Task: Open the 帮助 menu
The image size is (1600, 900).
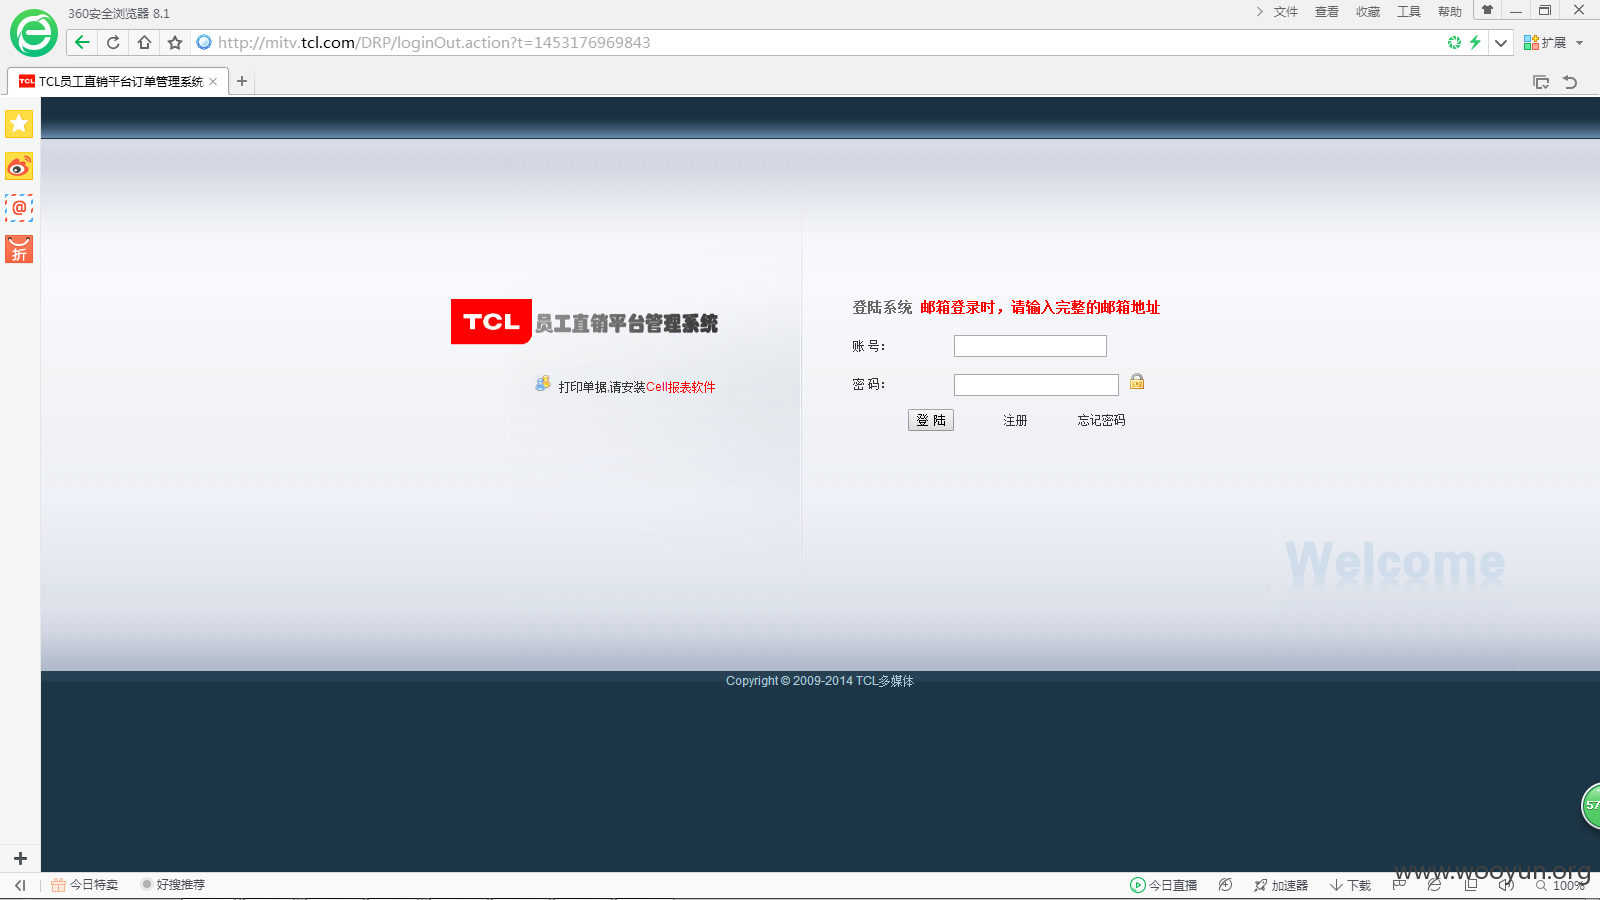Action: coord(1450,12)
